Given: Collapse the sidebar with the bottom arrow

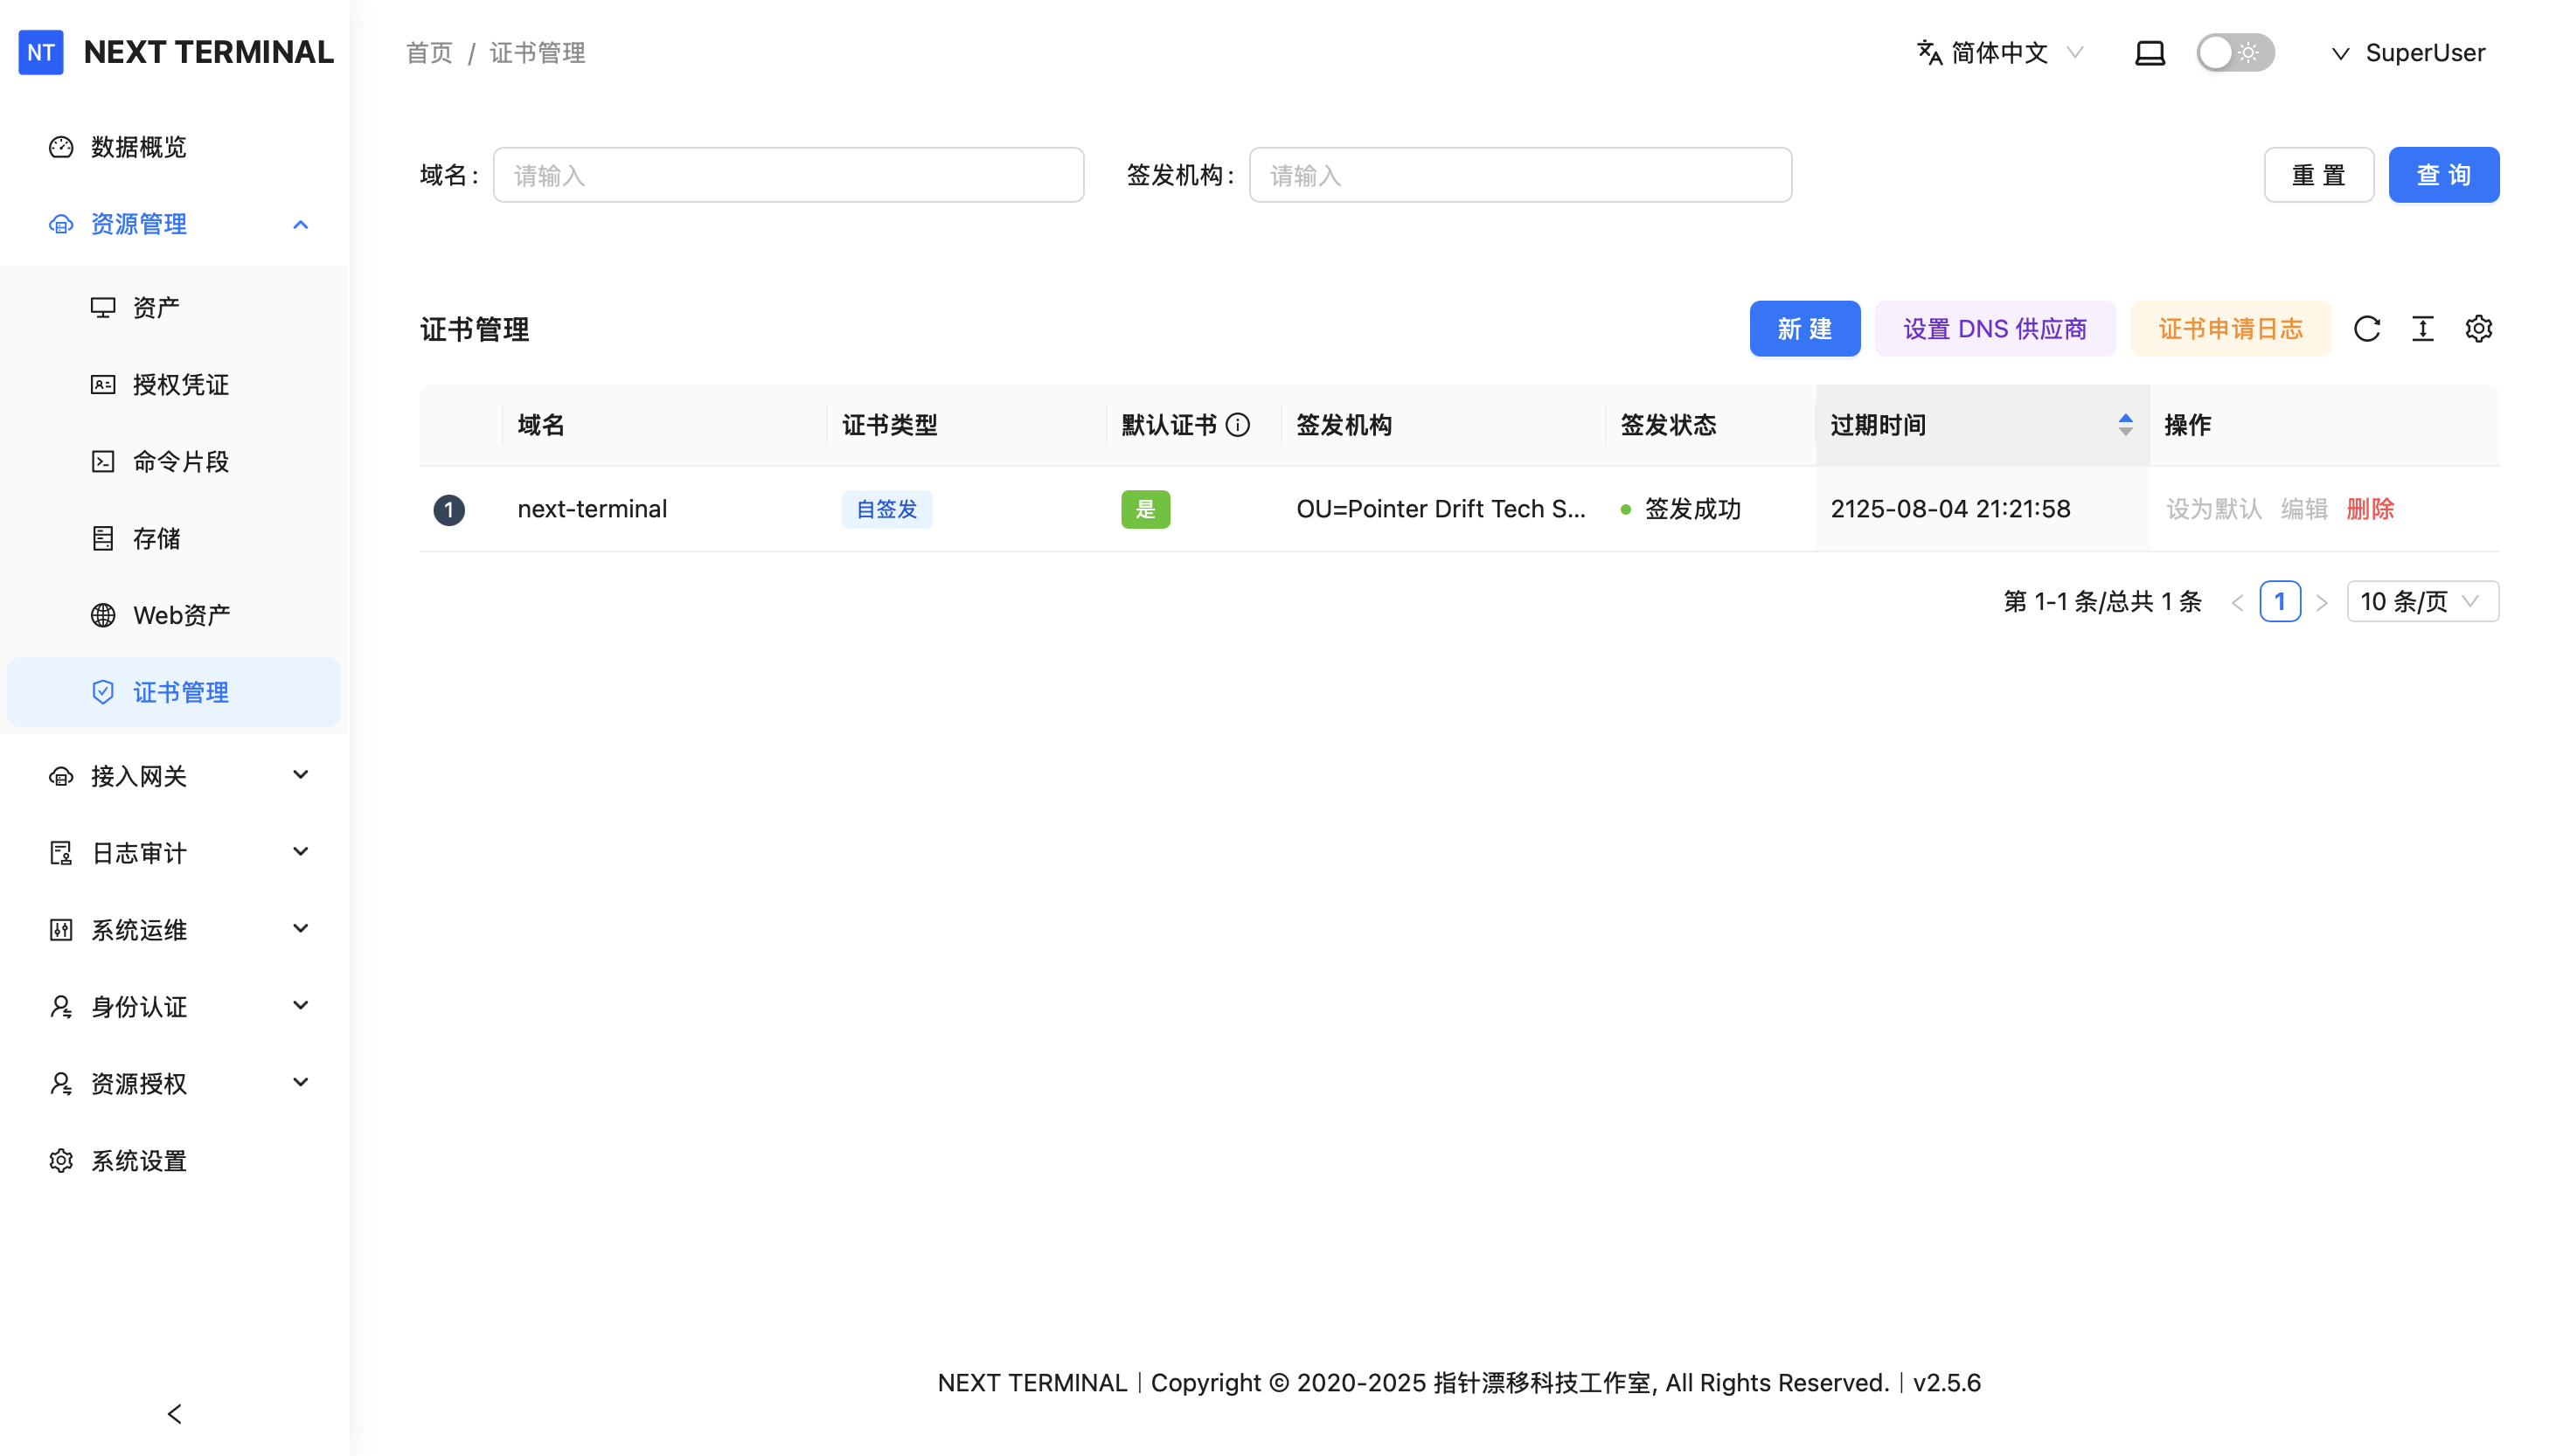Looking at the screenshot, I should click(175, 1413).
